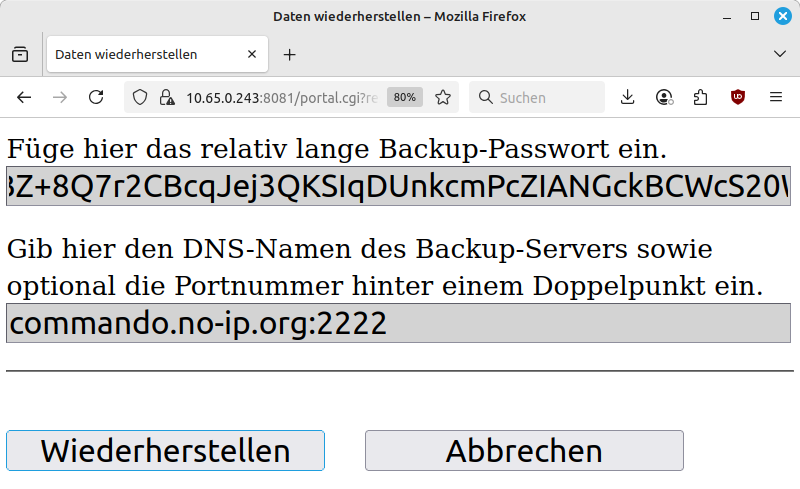Open the Firefox account menu
This screenshot has width=800, height=489.
[664, 97]
